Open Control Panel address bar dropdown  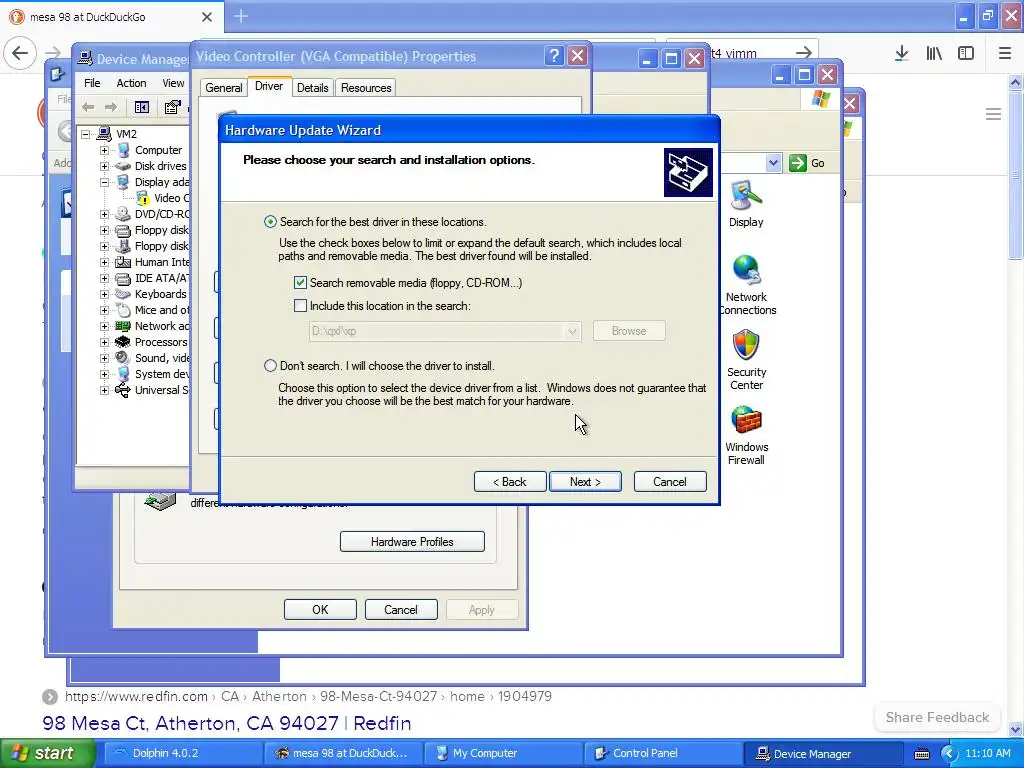[773, 163]
